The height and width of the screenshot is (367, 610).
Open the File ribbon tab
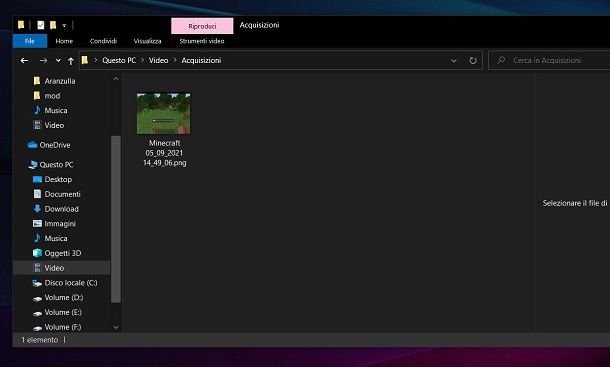pos(30,41)
